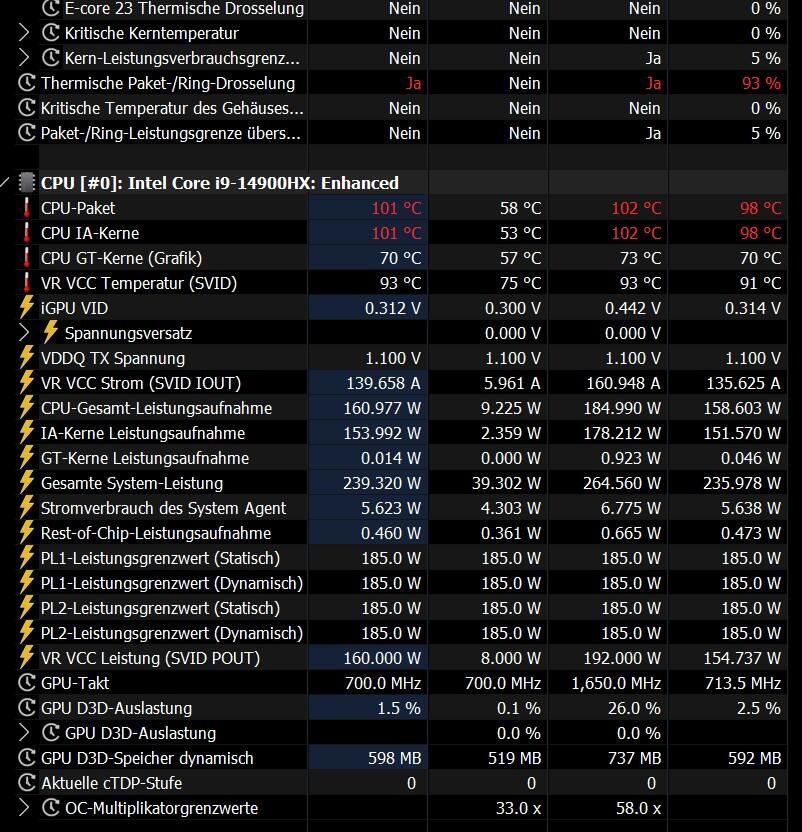The image size is (802, 832).
Task: Click the clock icon for GPU D3D-Speicher dynamisch
Action: [x=27, y=758]
